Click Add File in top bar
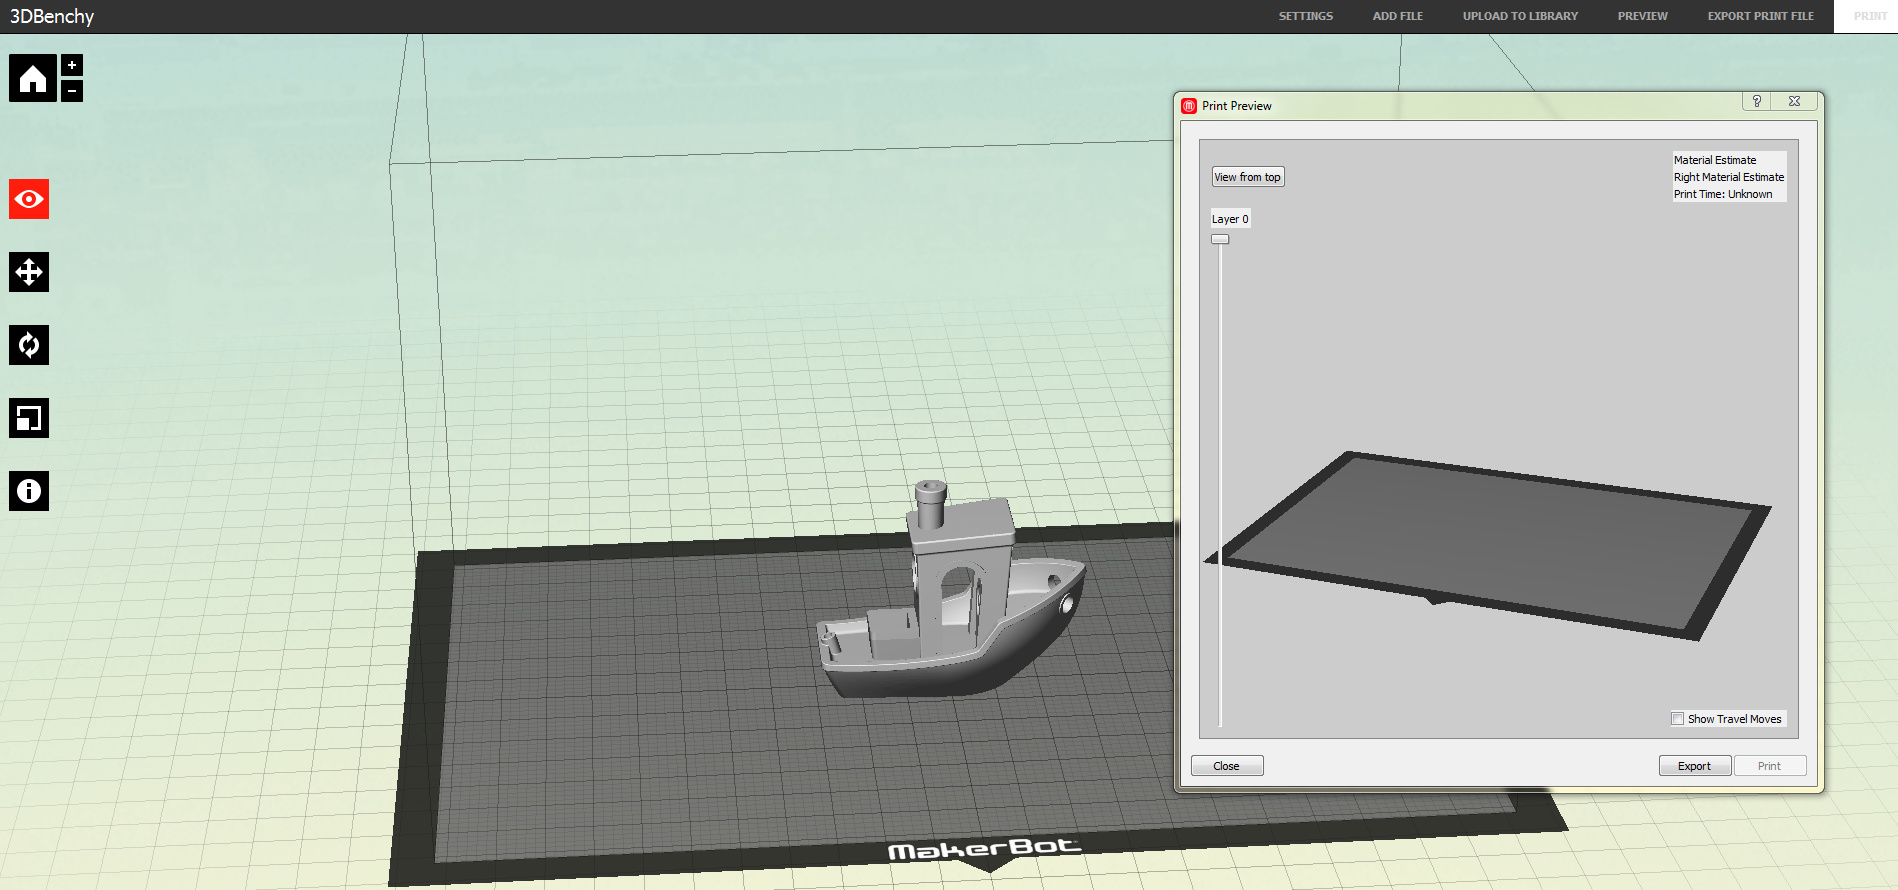 coord(1397,16)
